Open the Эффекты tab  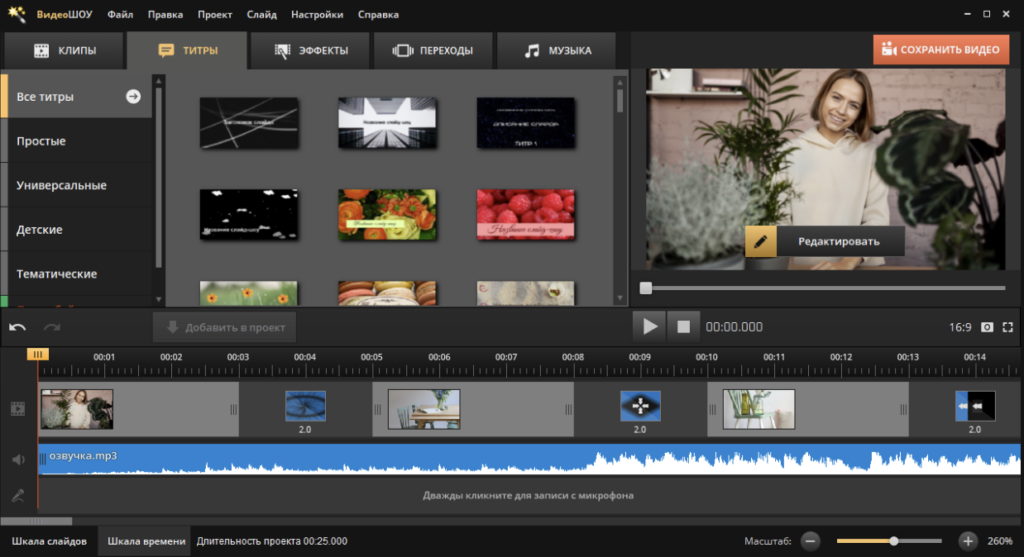tap(309, 50)
